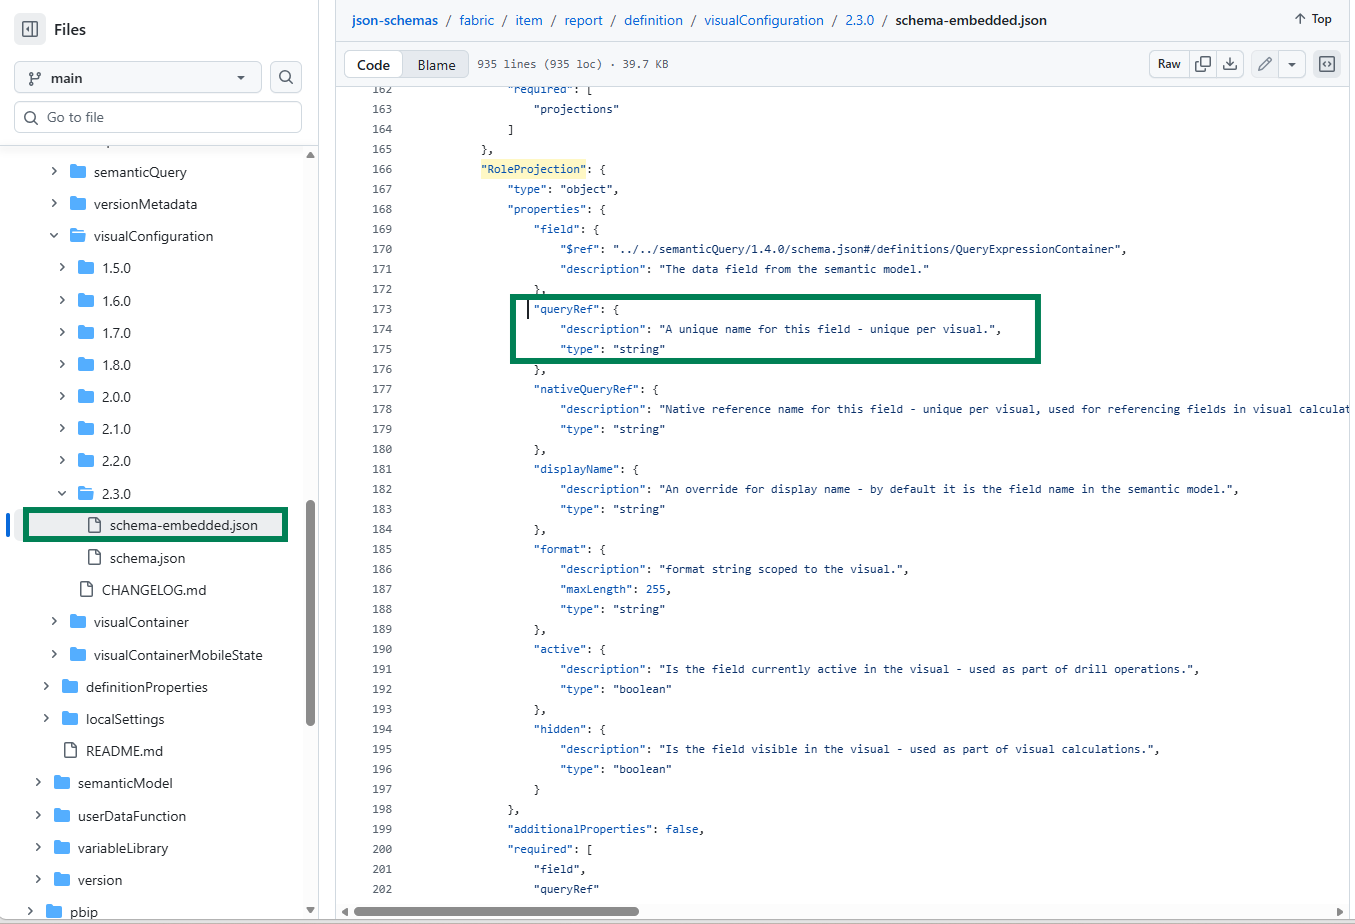Click the visualContainer folder icon

78,622
